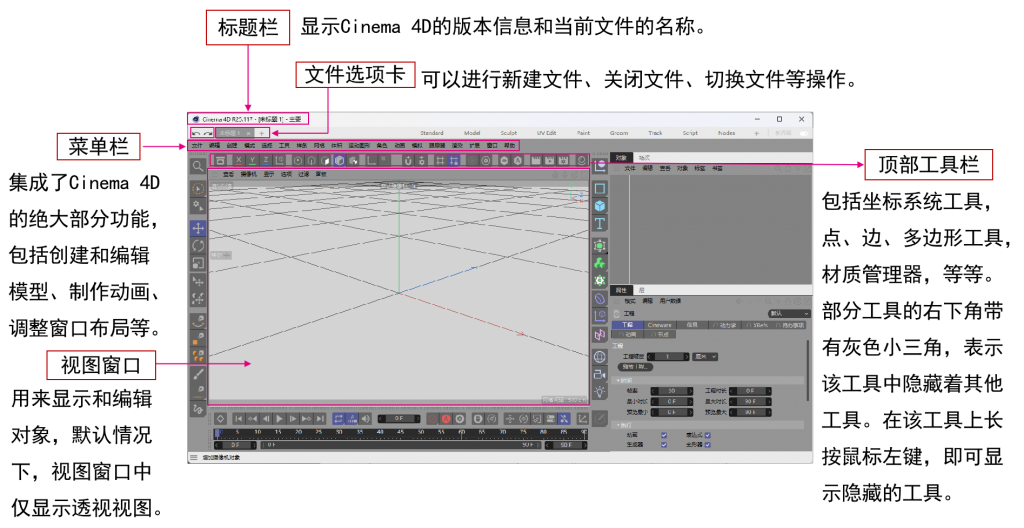Go to end of timeline

(x=320, y=419)
